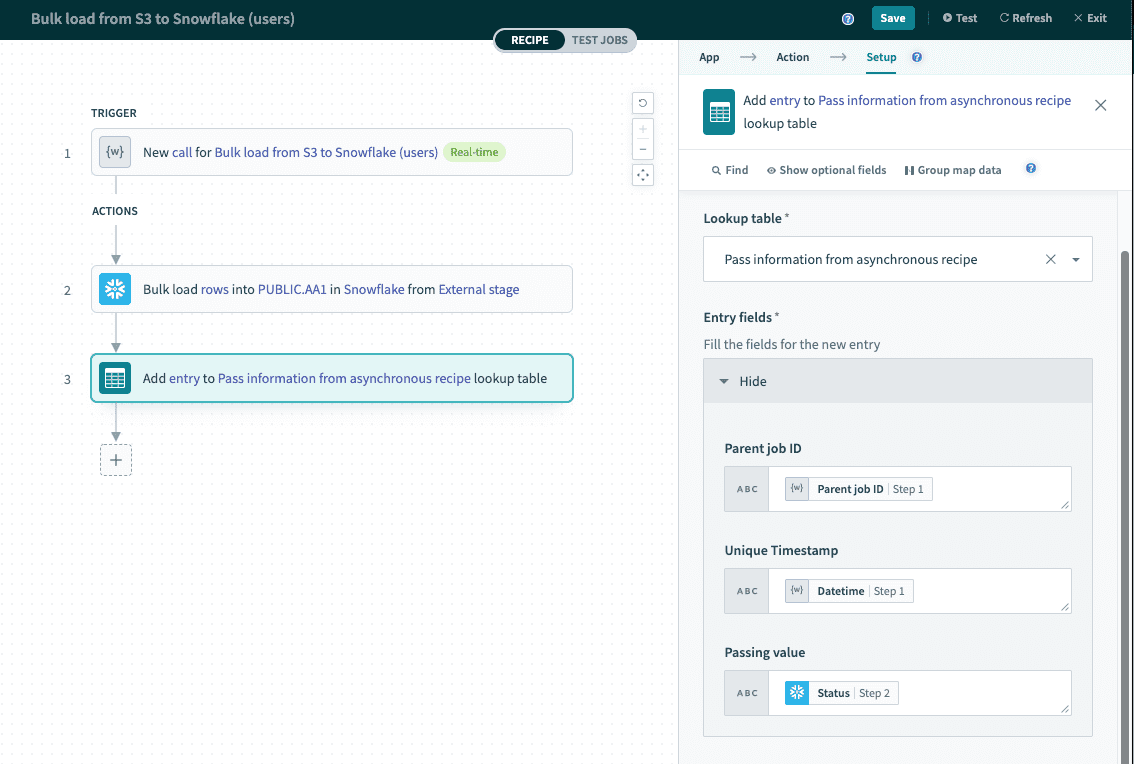Select the RECIPE view toggle

(x=530, y=40)
